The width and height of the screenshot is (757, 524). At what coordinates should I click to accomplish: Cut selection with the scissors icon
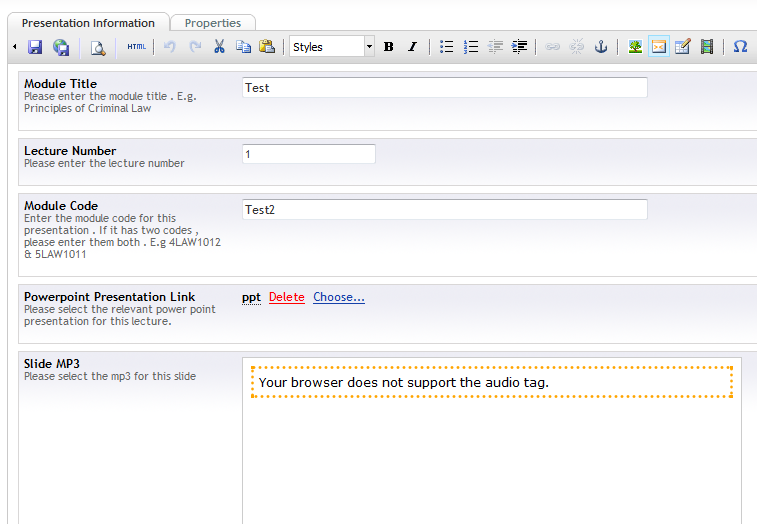(219, 47)
